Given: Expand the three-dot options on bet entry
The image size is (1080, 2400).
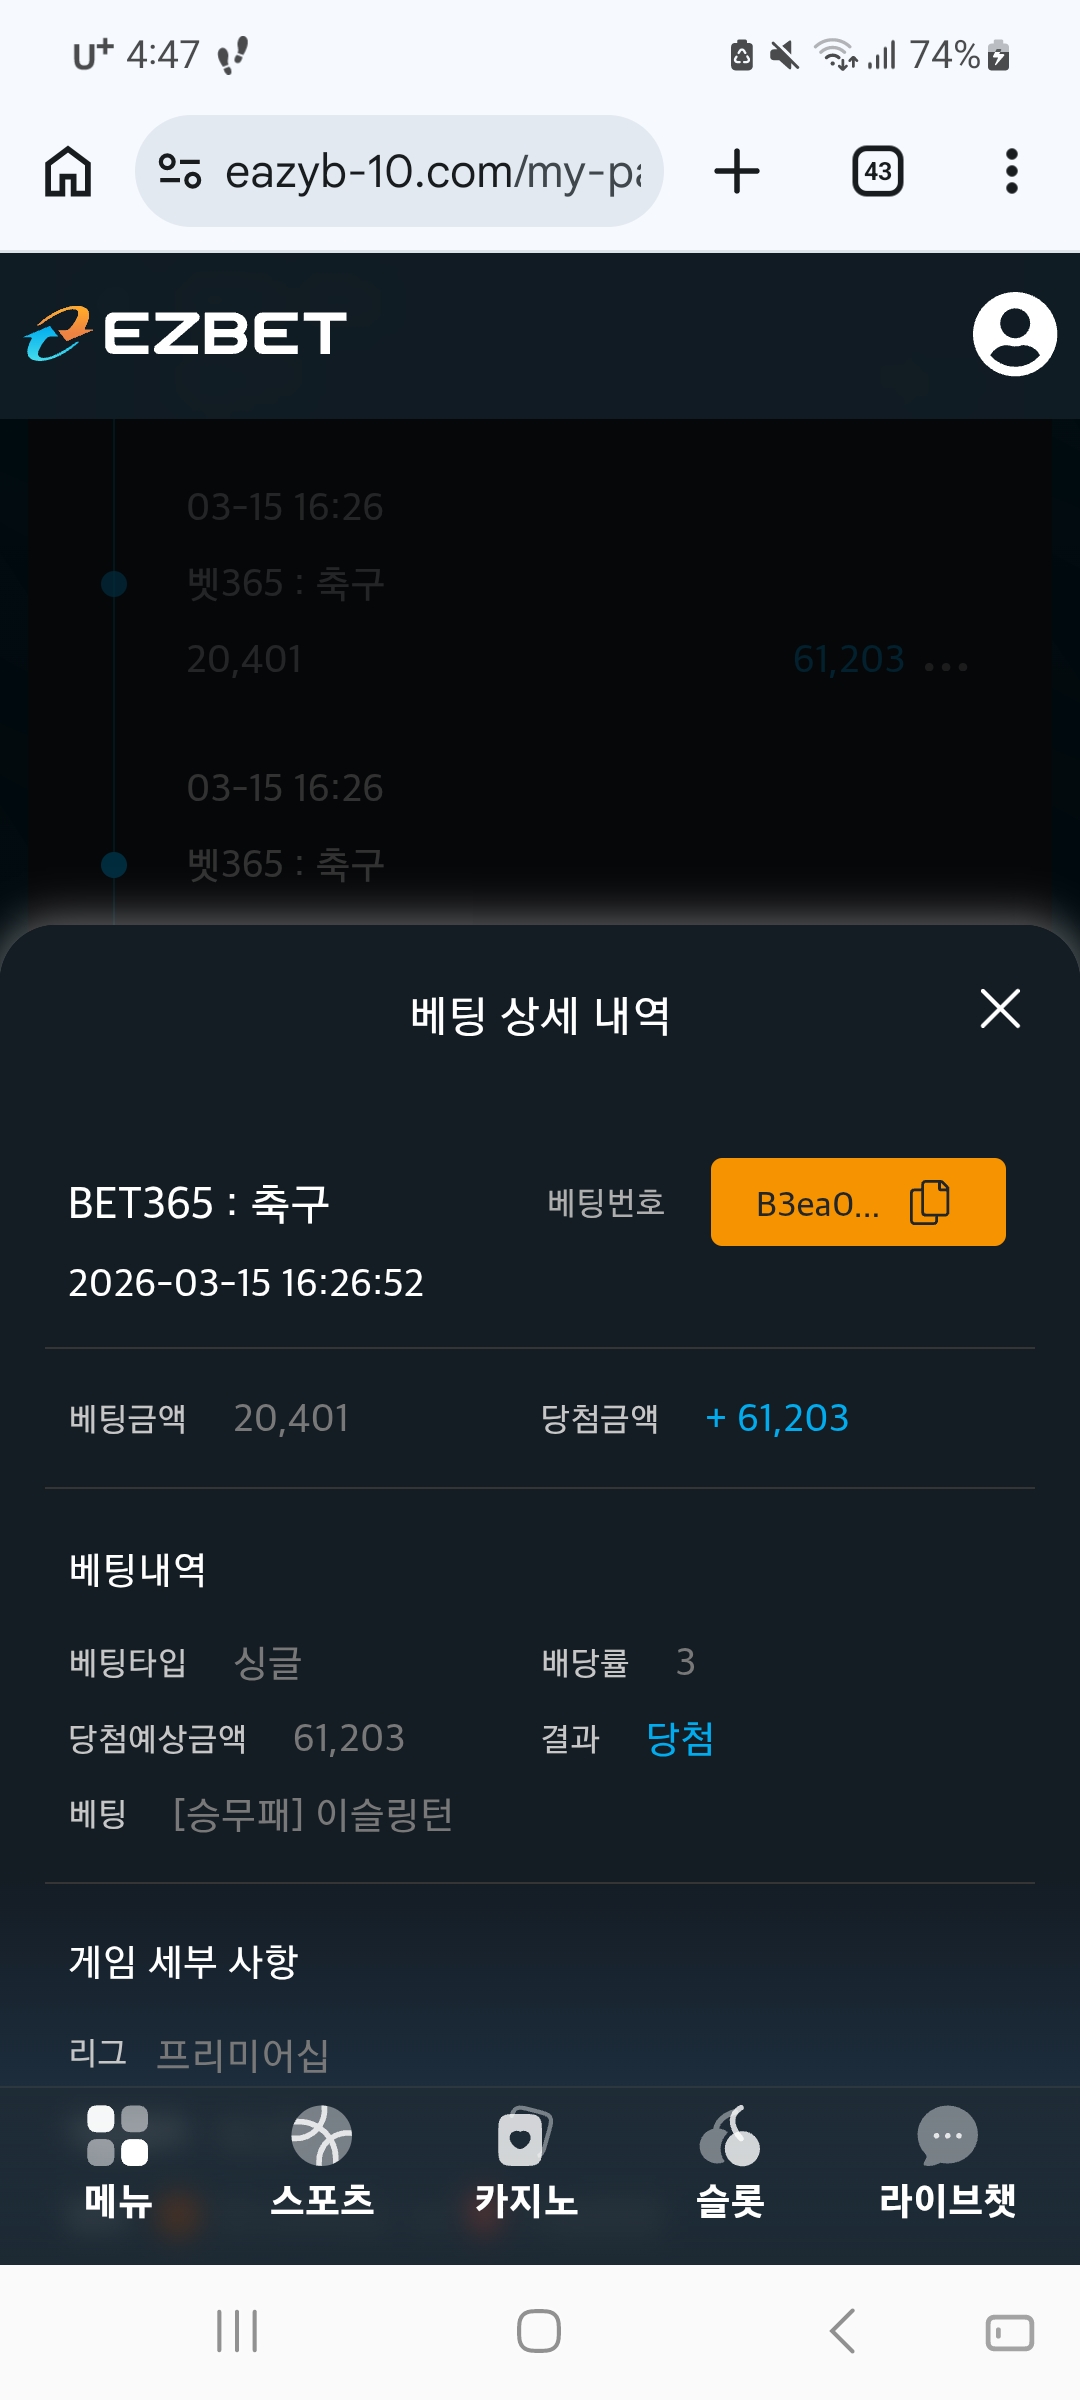Looking at the screenshot, I should click(946, 666).
